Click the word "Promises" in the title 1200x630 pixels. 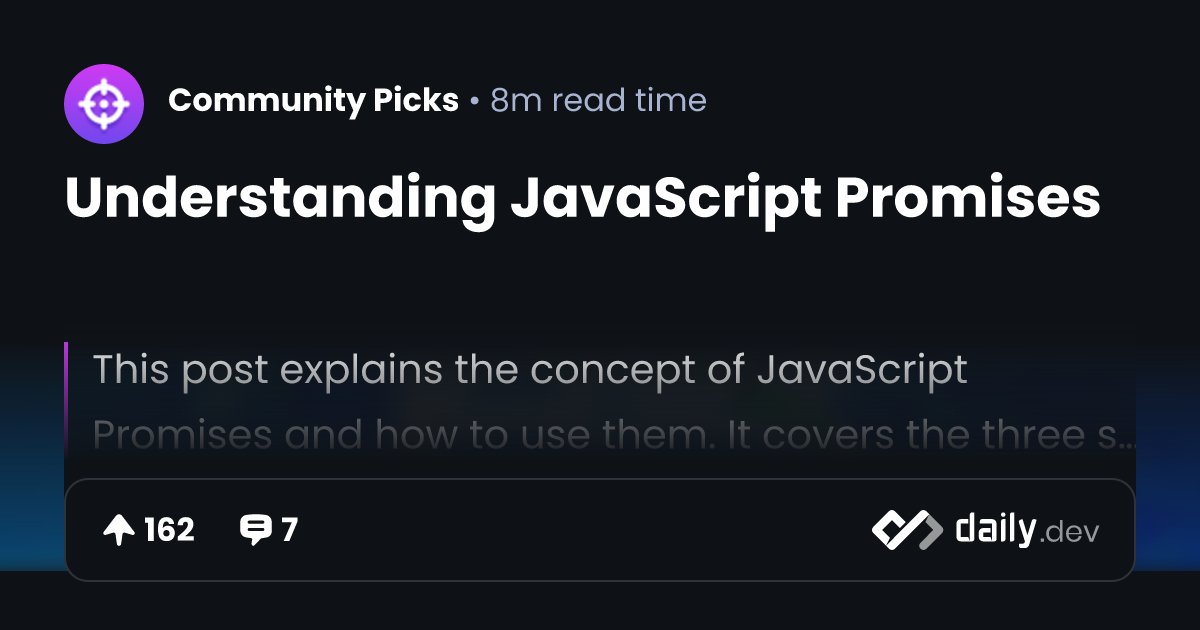click(x=967, y=199)
